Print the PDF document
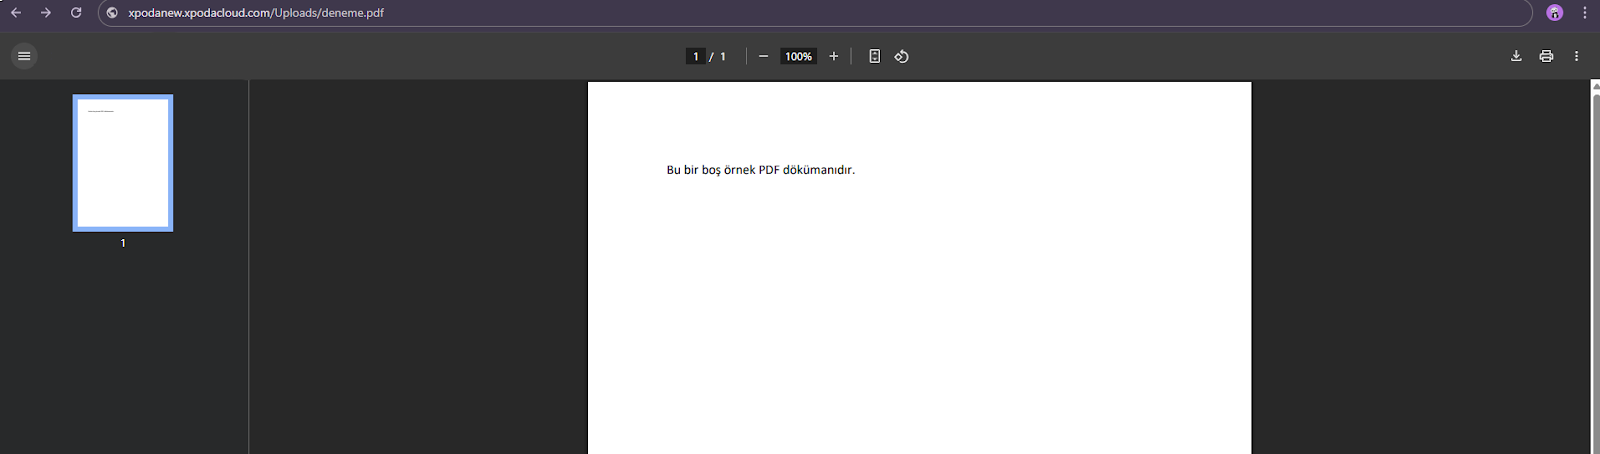Viewport: 1600px width, 454px height. click(x=1546, y=56)
